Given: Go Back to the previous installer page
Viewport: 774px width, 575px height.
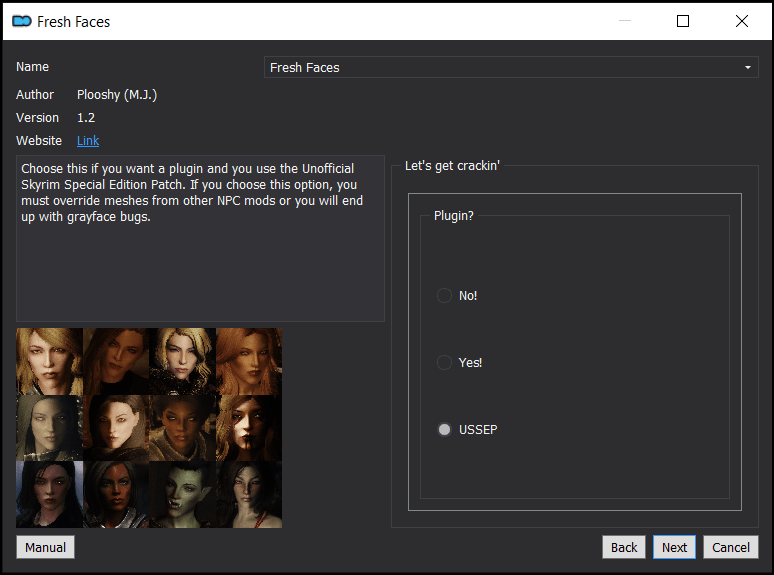Looking at the screenshot, I should 623,547.
